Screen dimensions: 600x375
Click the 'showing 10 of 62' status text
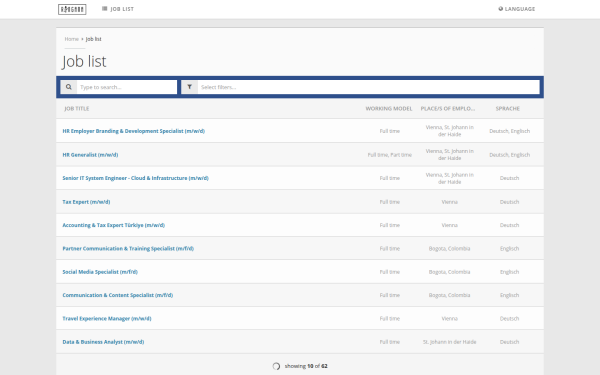pos(306,366)
